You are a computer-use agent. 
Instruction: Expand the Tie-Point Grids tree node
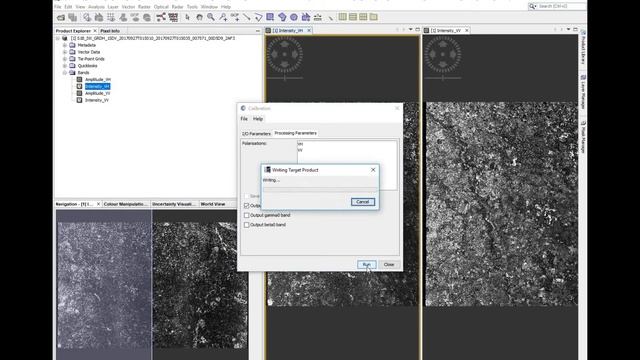click(x=65, y=59)
